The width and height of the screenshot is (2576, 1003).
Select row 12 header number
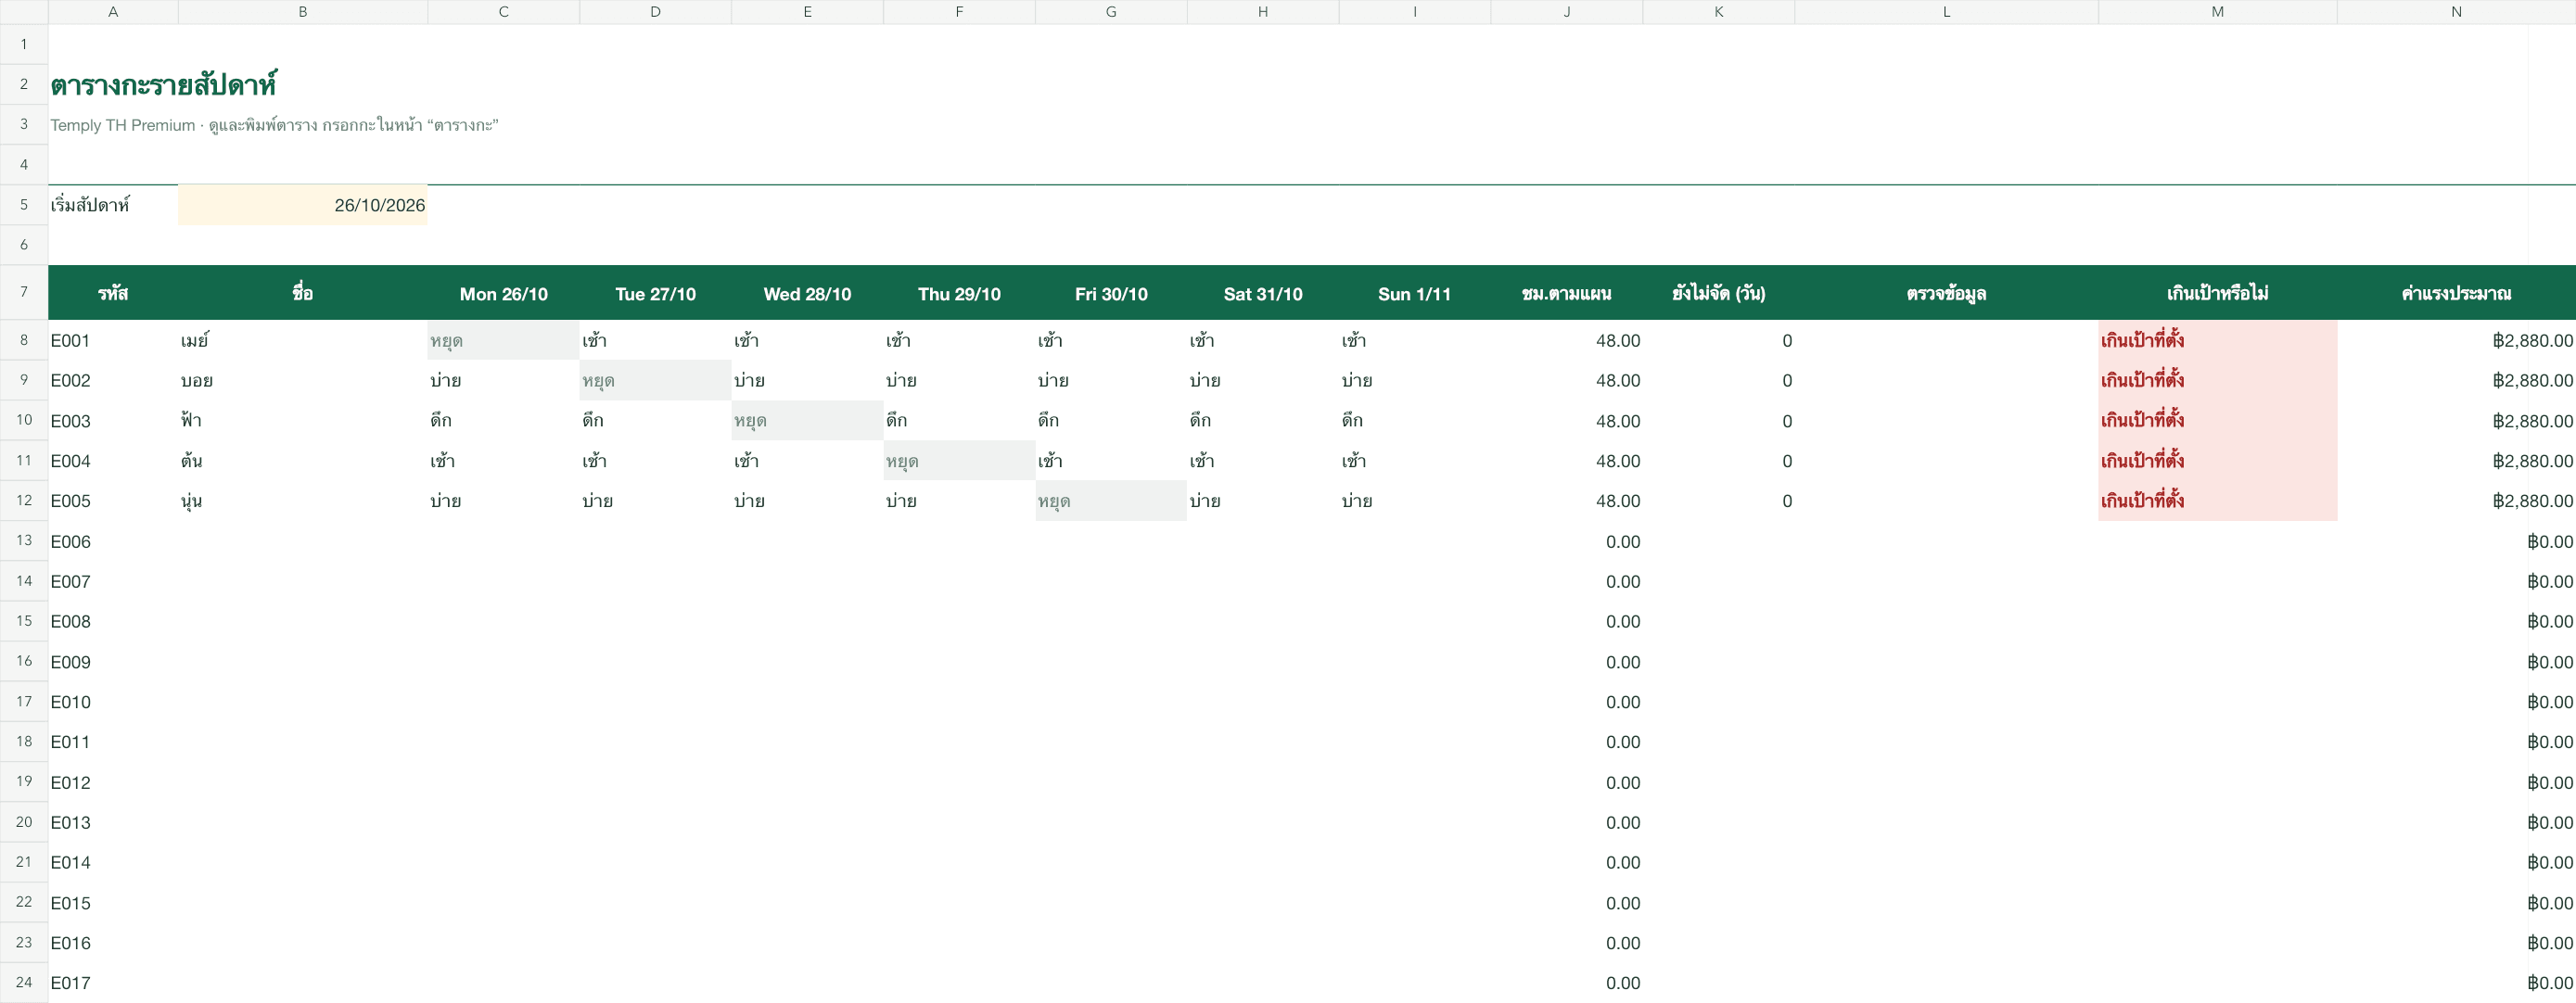click(24, 500)
